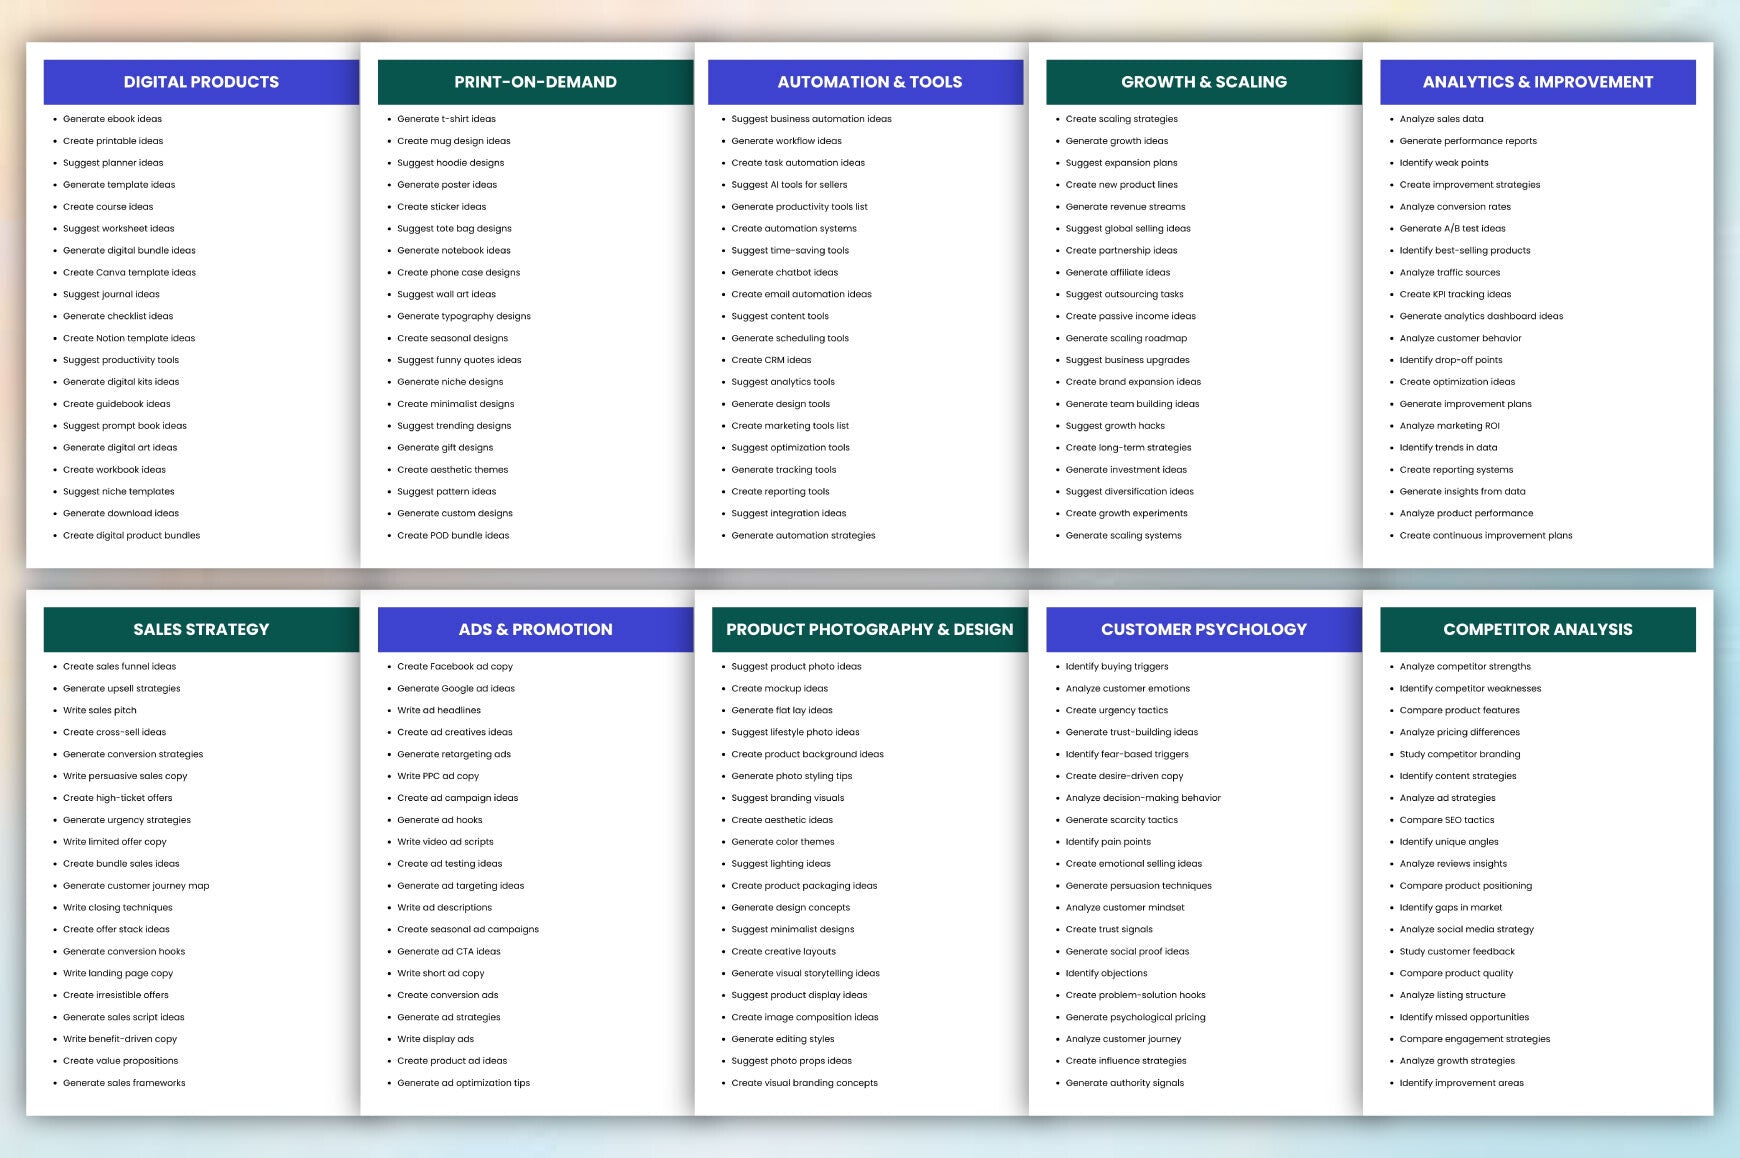Image resolution: width=1740 pixels, height=1158 pixels.
Task: Click 'Suggest prompt book ideas'
Action: [125, 426]
